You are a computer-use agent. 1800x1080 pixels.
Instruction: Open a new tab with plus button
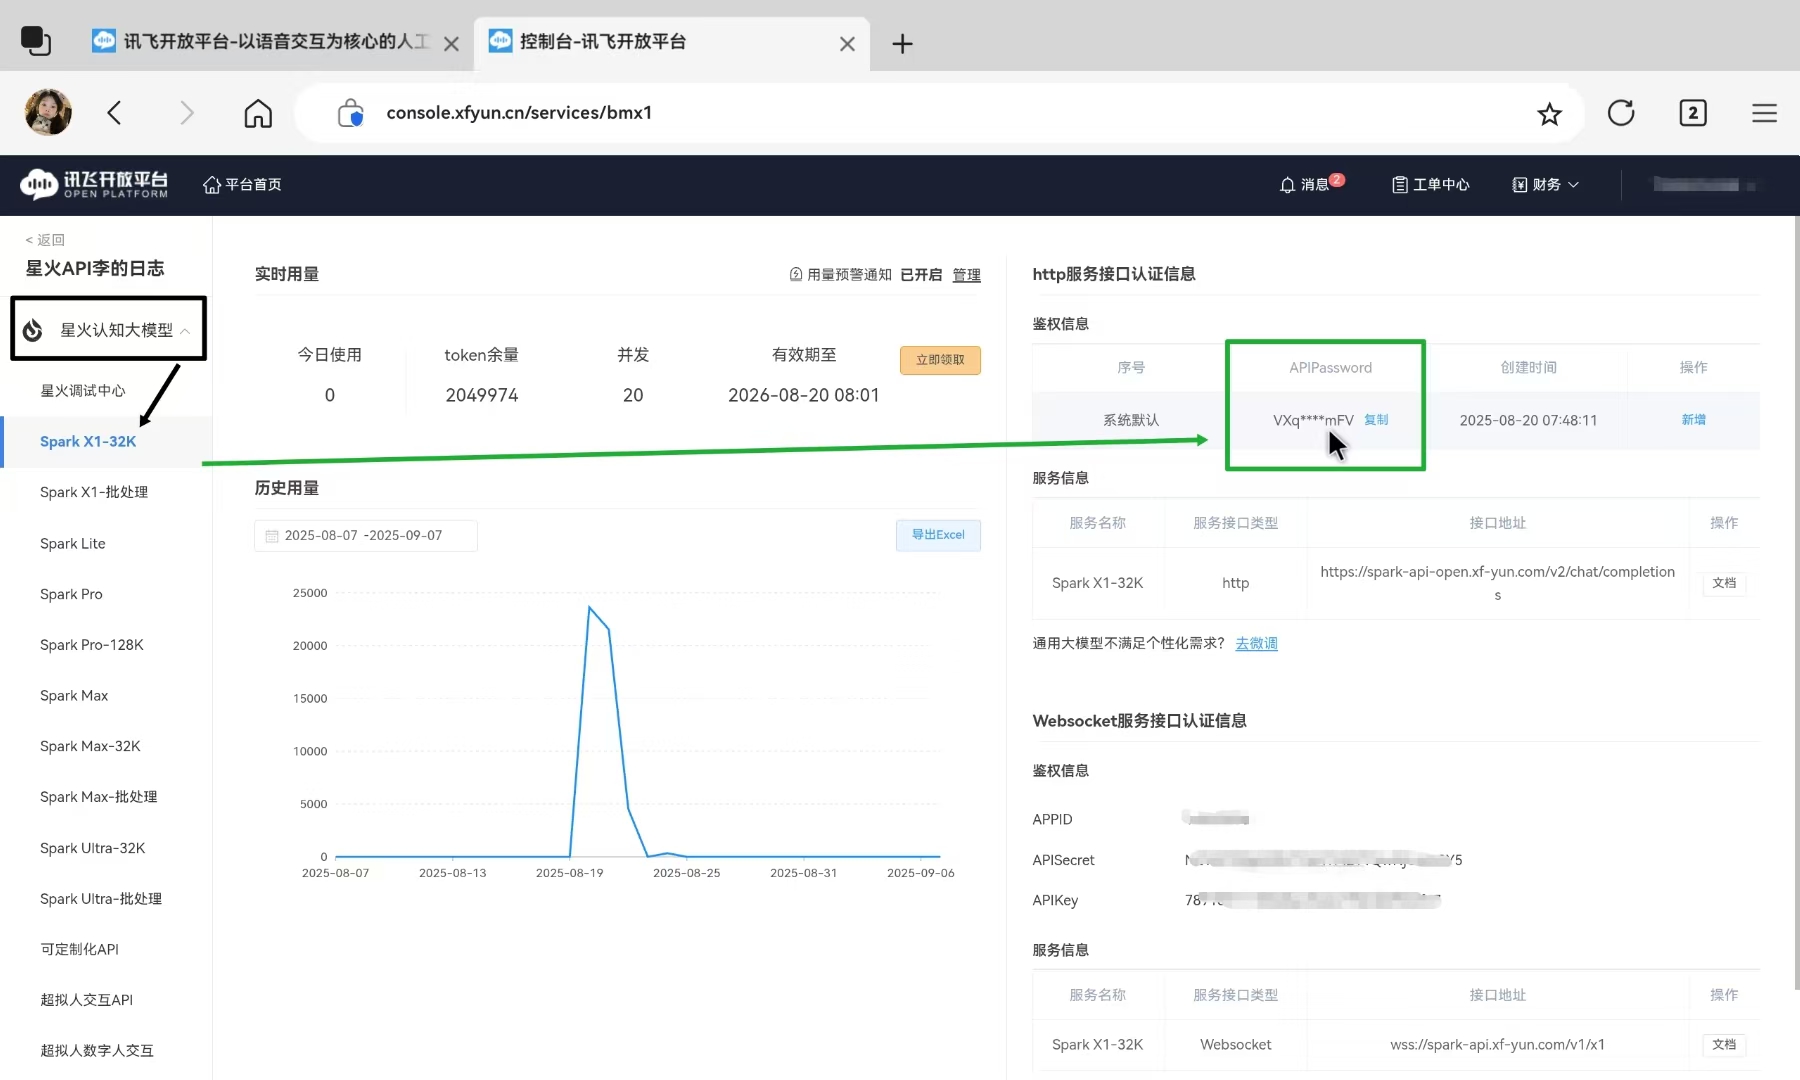(x=902, y=44)
